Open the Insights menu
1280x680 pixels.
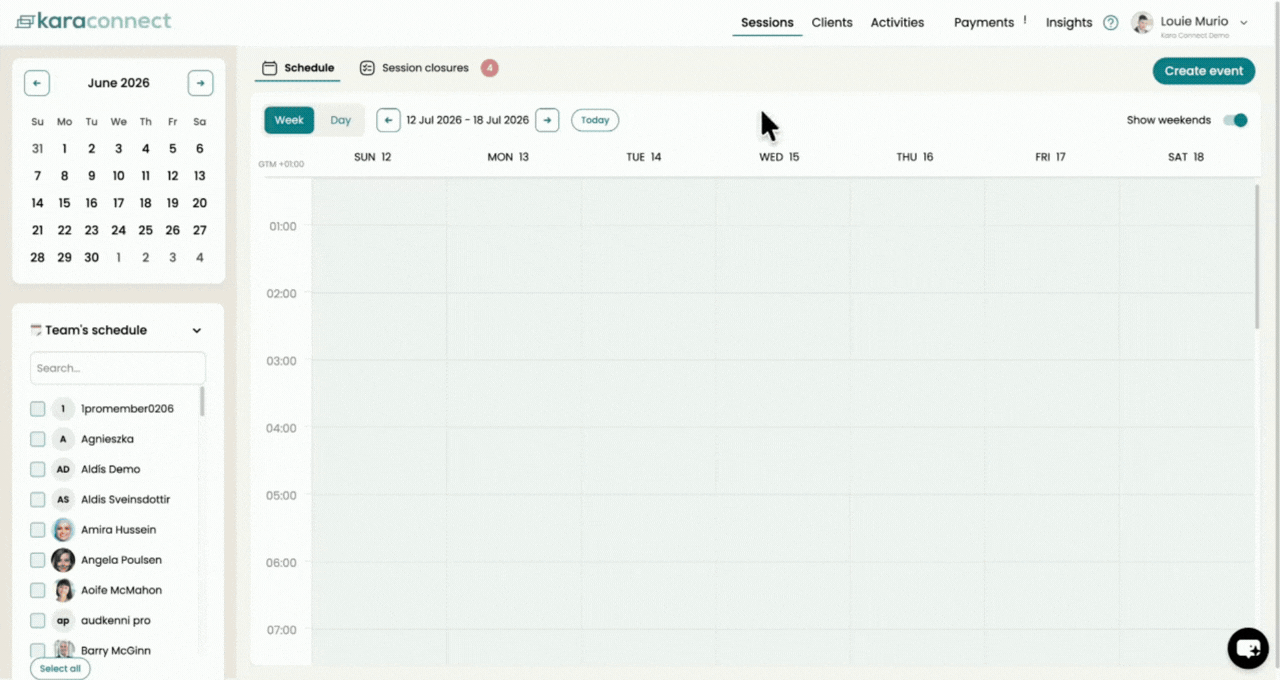[x=1069, y=22]
